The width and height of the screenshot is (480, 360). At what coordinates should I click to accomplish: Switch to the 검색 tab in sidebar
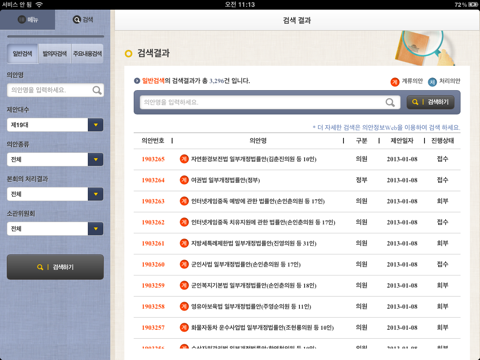(x=83, y=20)
